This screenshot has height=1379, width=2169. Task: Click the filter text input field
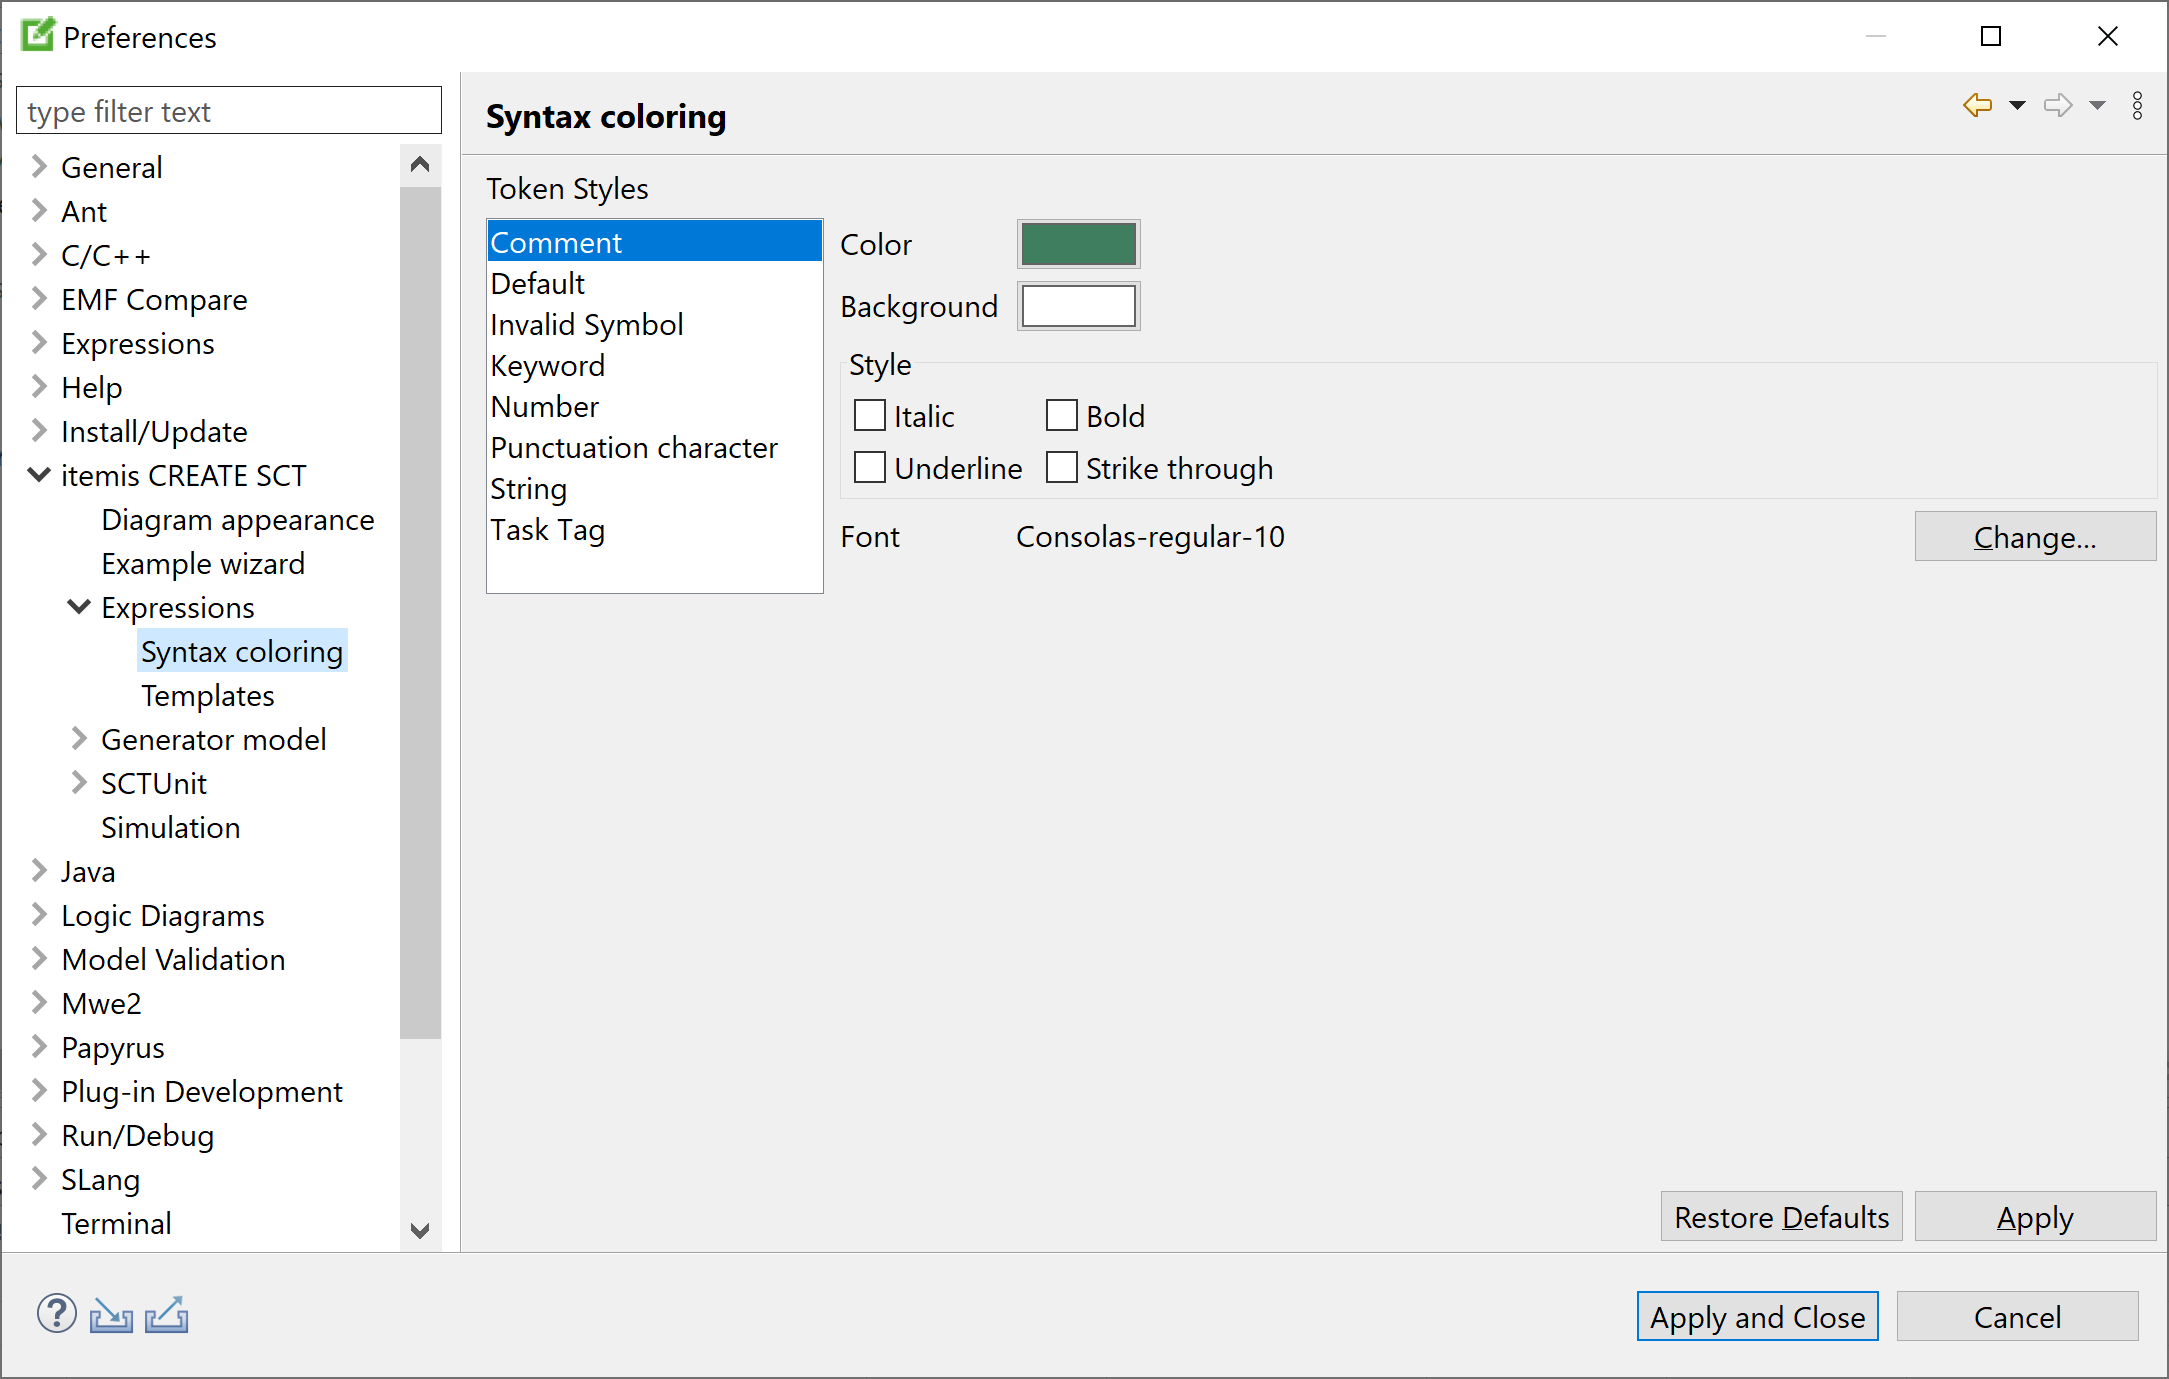click(229, 111)
